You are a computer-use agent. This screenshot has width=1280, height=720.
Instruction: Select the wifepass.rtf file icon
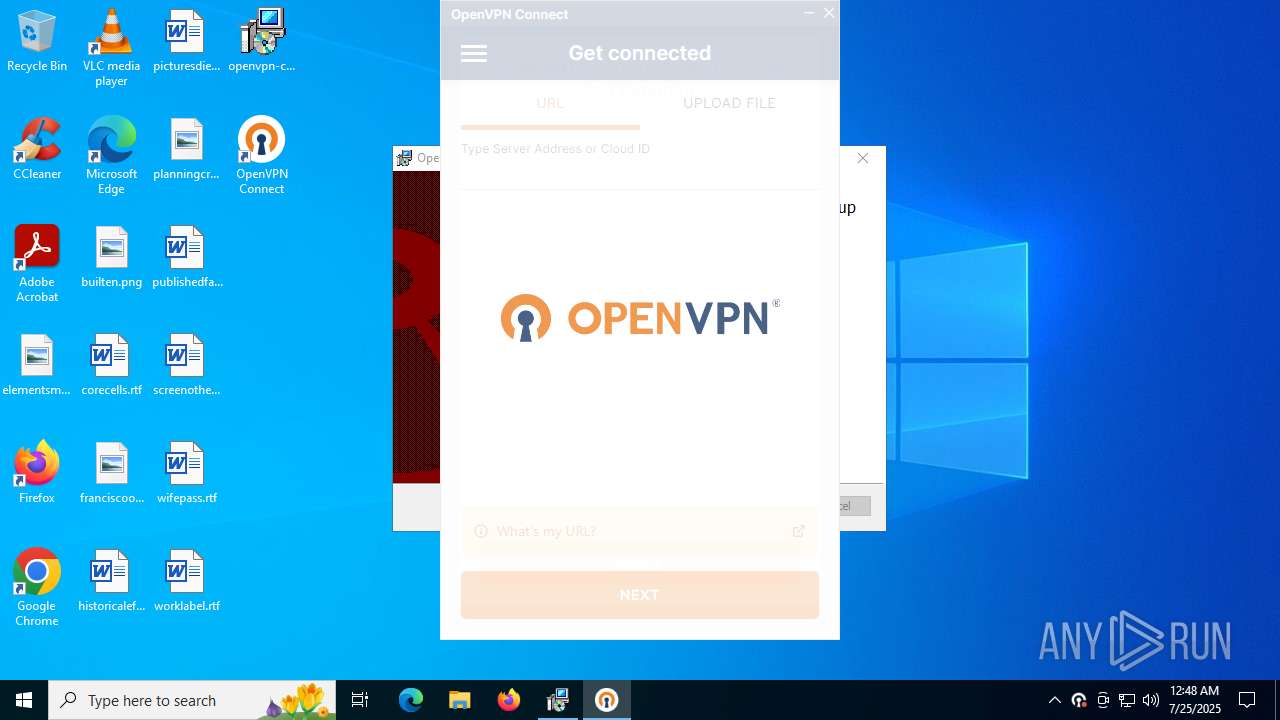coord(186,473)
